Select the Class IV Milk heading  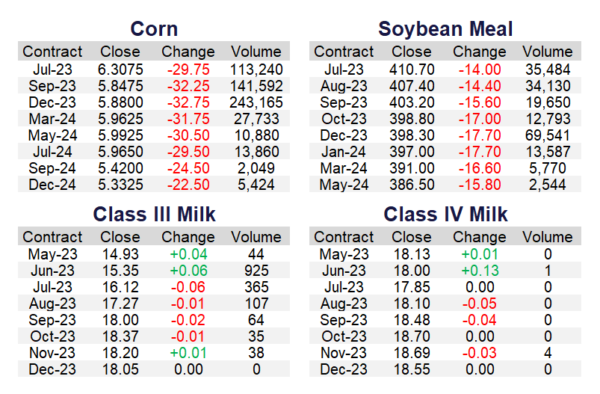[x=445, y=214]
